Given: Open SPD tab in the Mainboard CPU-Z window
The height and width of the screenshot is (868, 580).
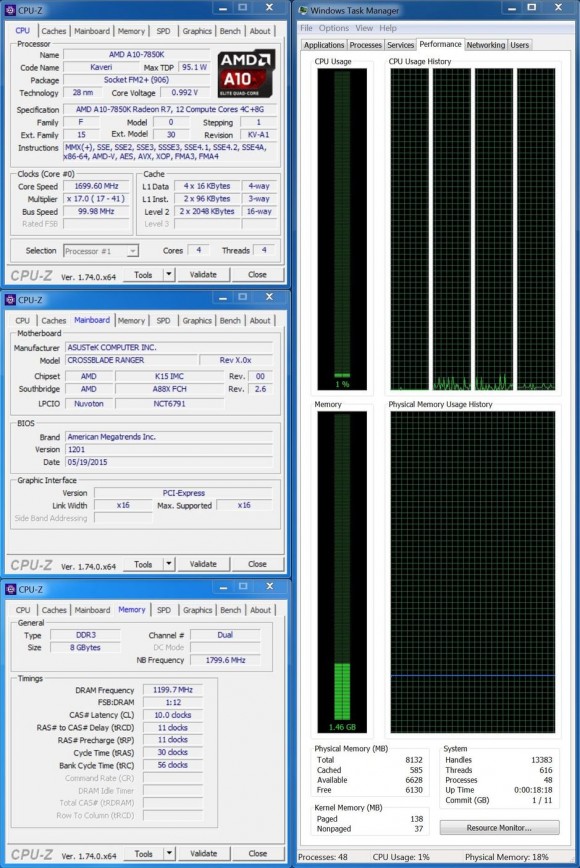Looking at the screenshot, I should [x=163, y=321].
